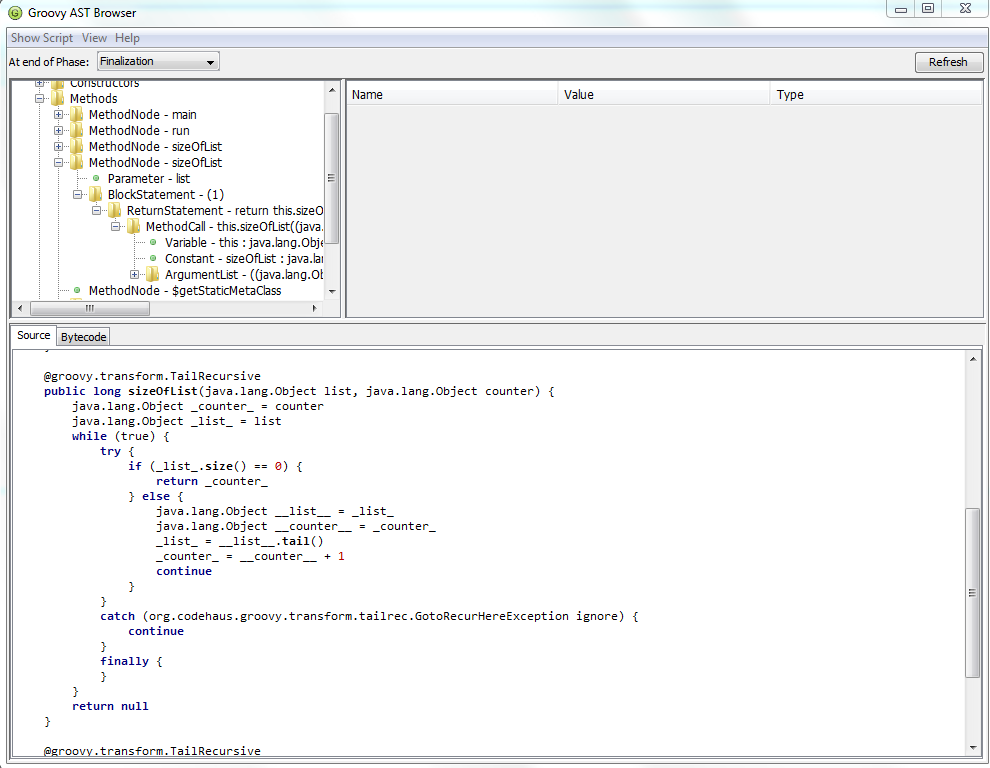Click the tree panel horizontal scrollbar thumb
The height and width of the screenshot is (768, 990).
pyautogui.click(x=88, y=308)
